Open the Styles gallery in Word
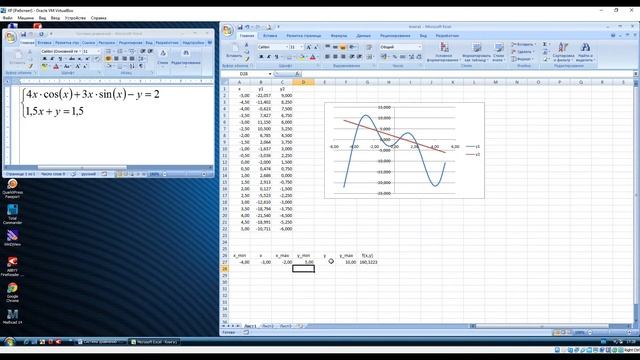This screenshot has width=640, height=360. [x=163, y=57]
